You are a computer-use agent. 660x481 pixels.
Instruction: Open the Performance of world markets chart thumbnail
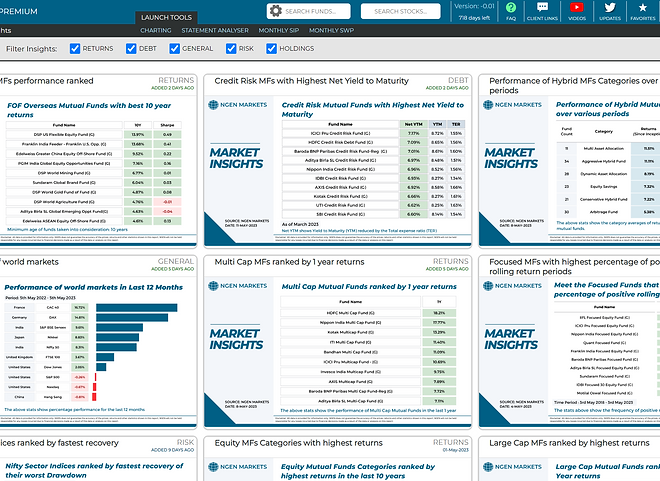[98, 352]
